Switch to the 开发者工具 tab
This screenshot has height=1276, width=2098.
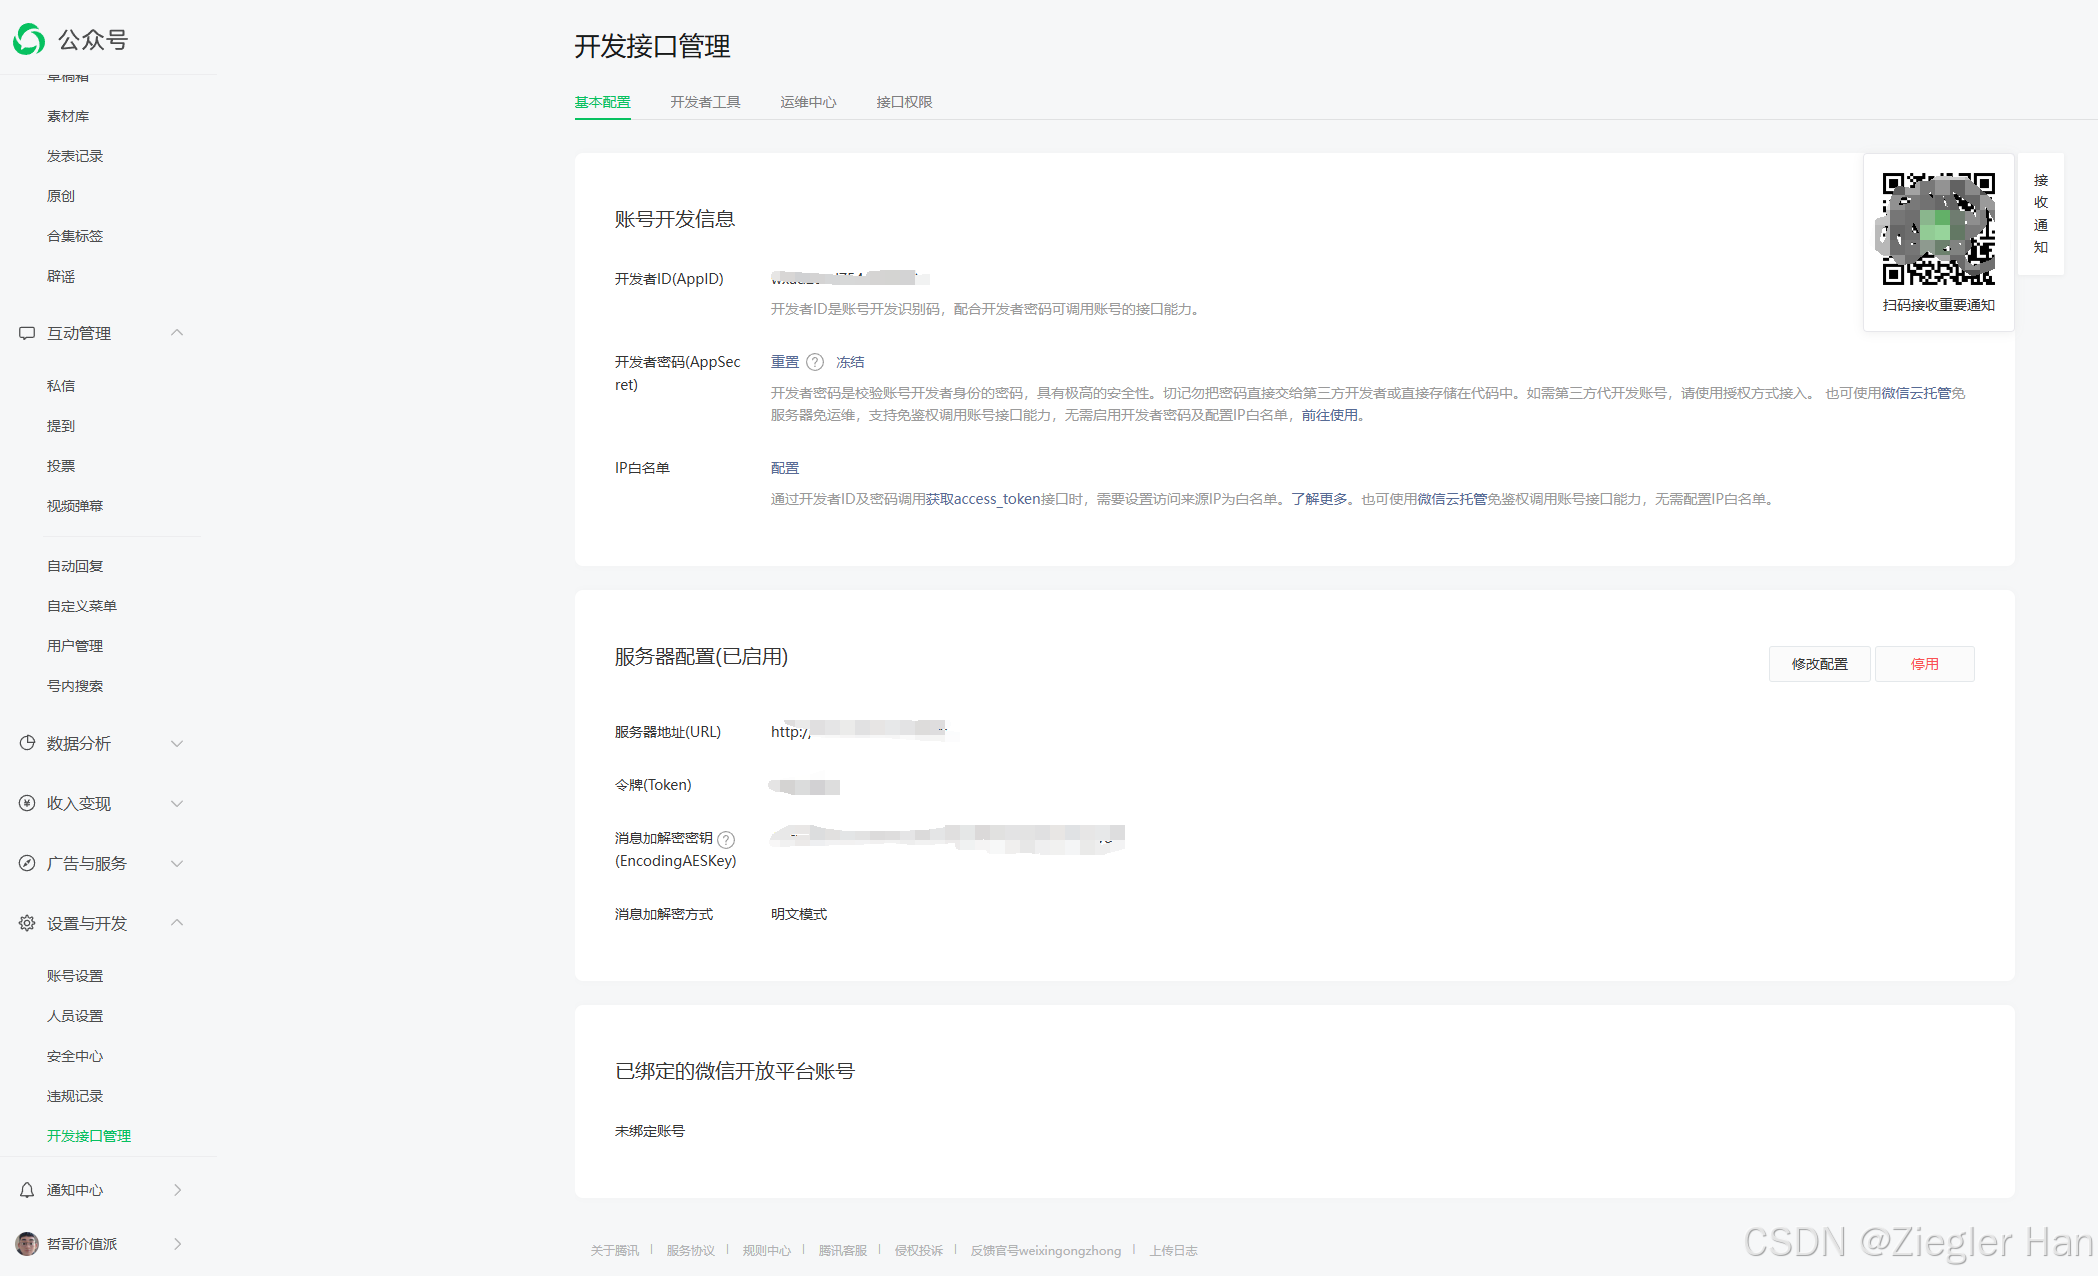tap(705, 102)
